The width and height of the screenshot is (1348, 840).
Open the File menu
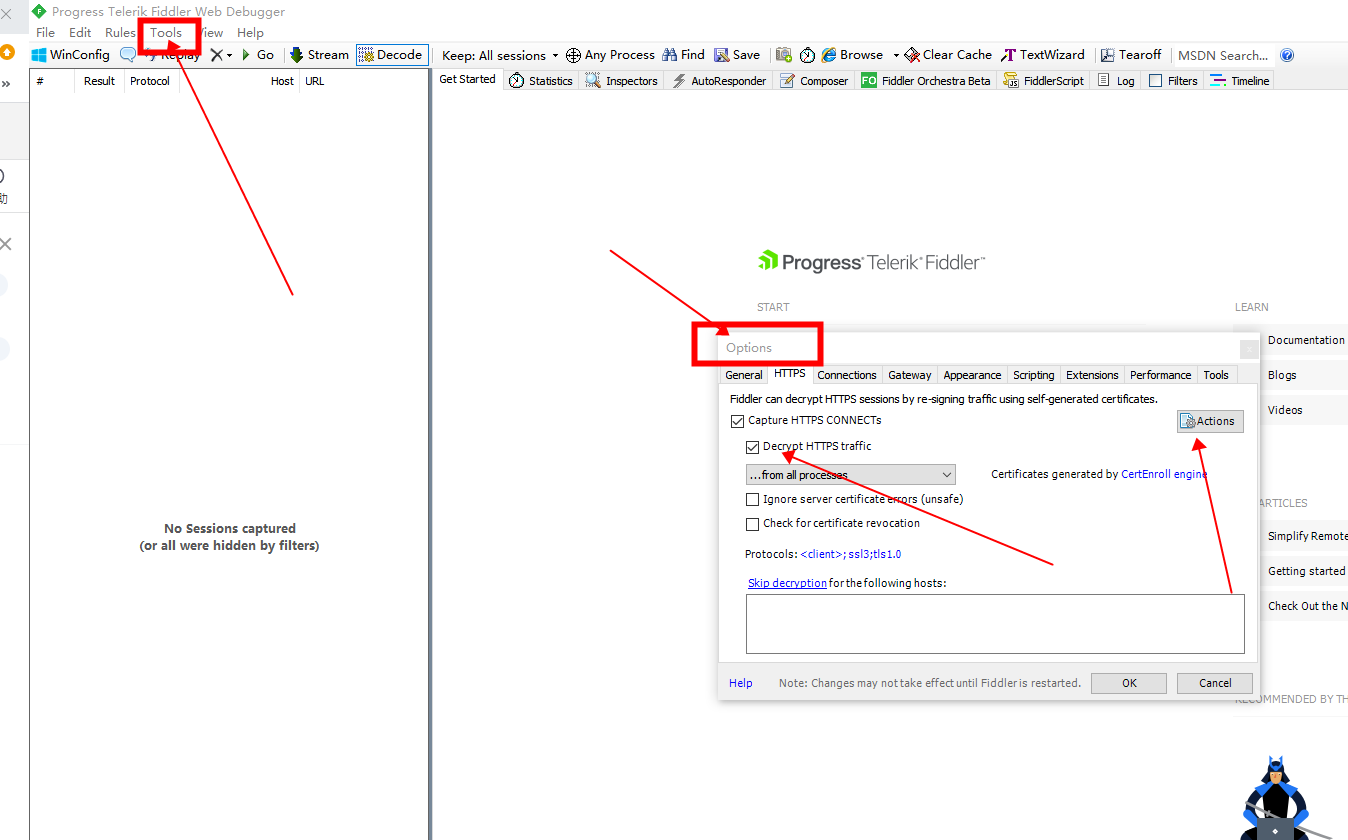tap(46, 33)
